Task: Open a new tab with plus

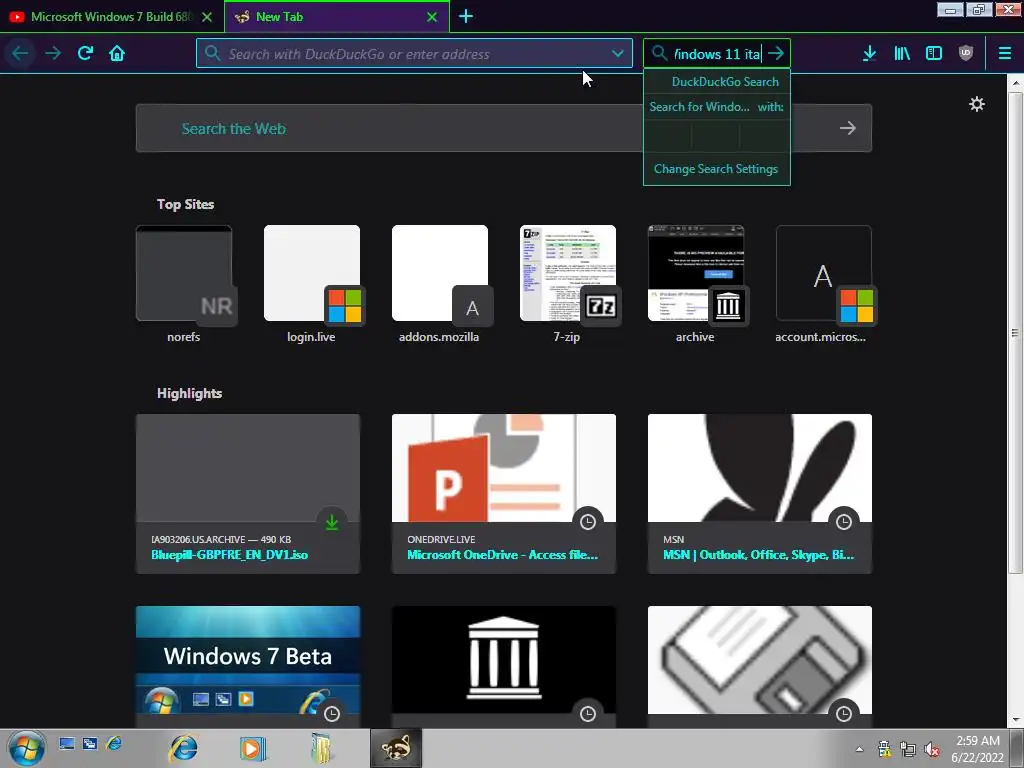Action: 466,16
